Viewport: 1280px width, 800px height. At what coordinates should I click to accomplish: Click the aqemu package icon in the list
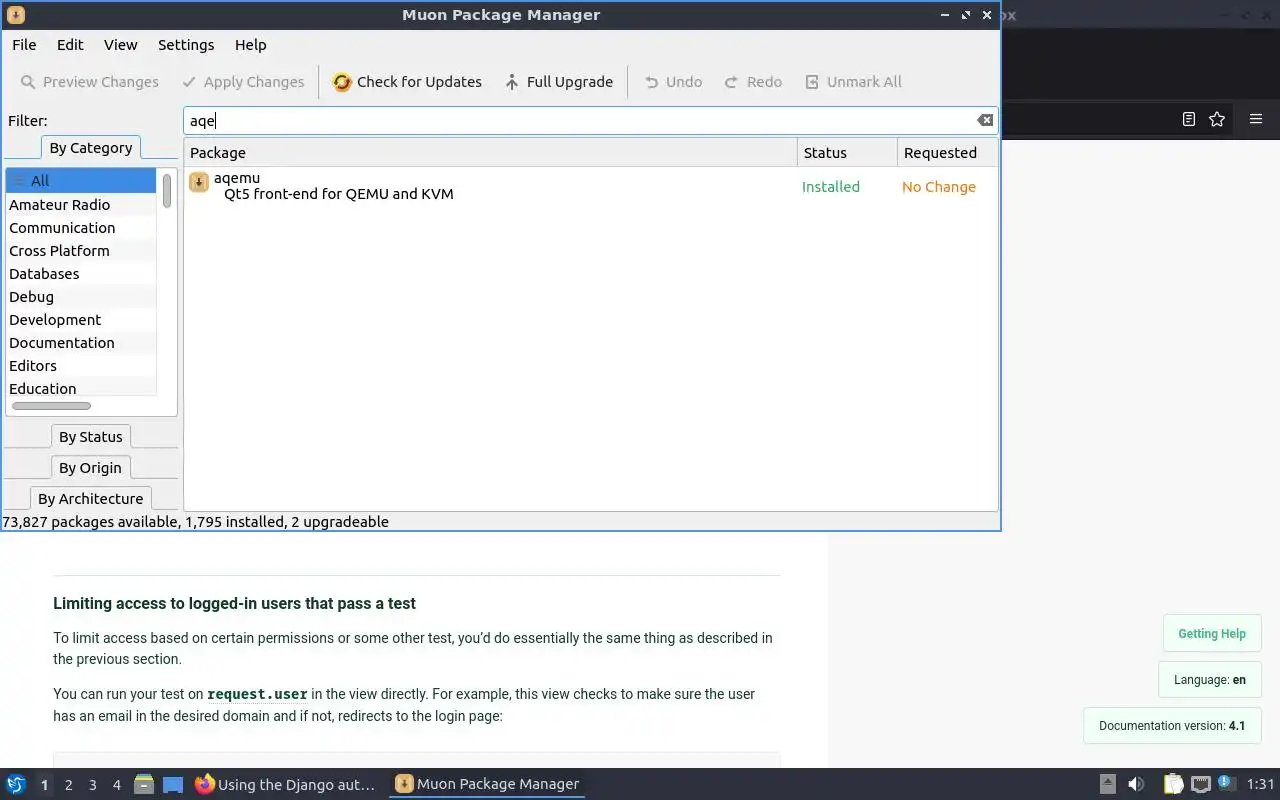coord(199,181)
